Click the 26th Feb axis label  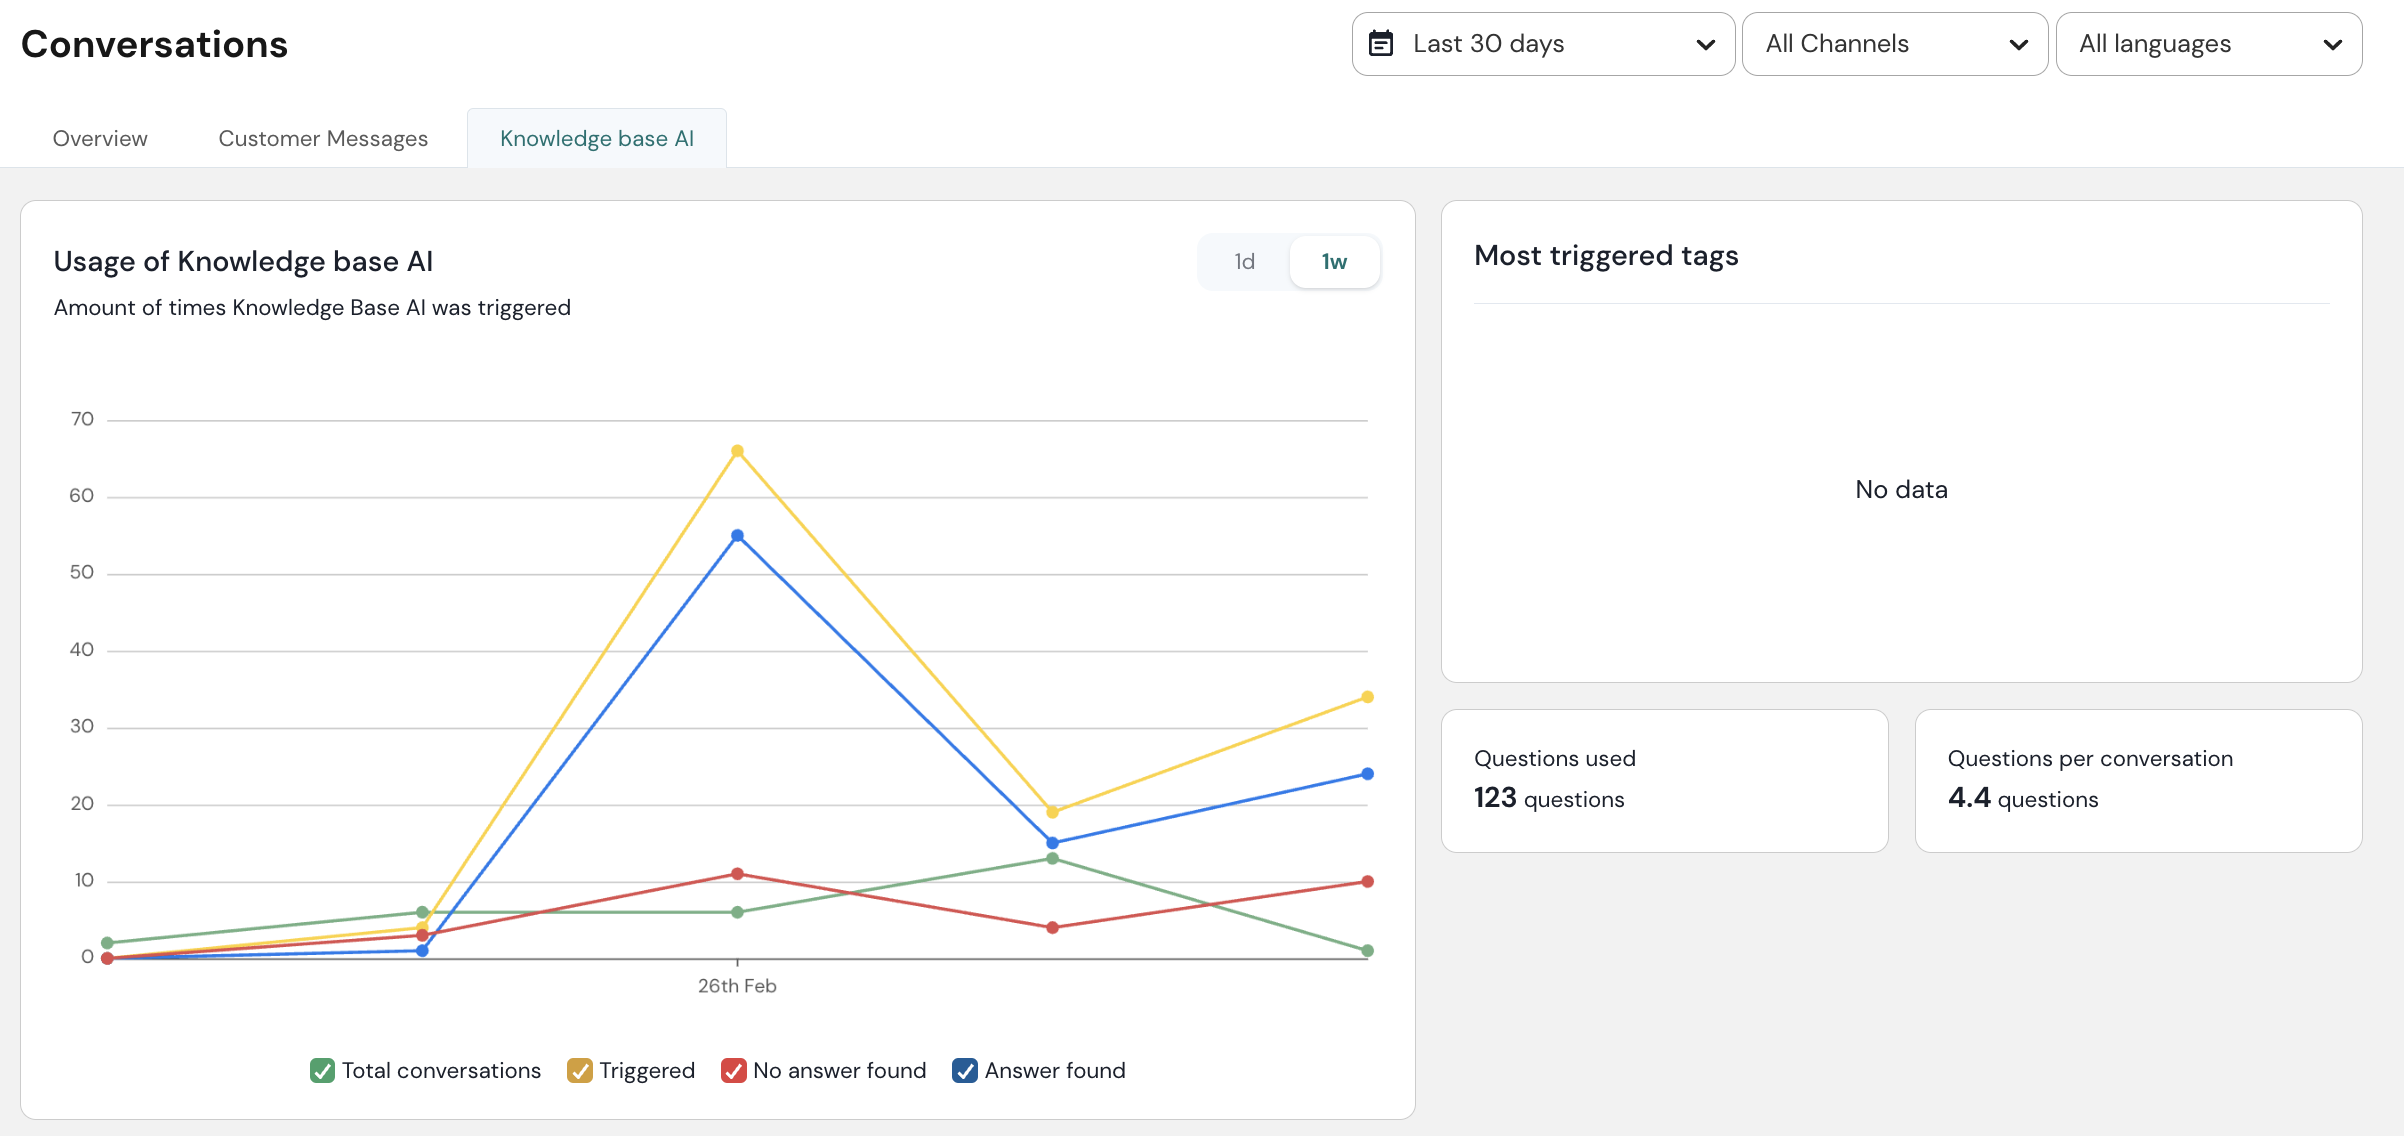(x=737, y=986)
